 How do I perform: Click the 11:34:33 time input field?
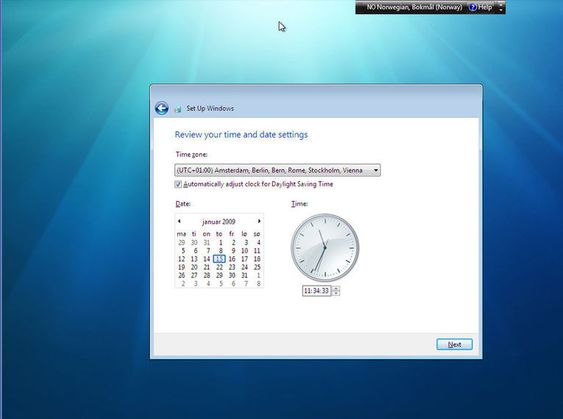[x=316, y=290]
